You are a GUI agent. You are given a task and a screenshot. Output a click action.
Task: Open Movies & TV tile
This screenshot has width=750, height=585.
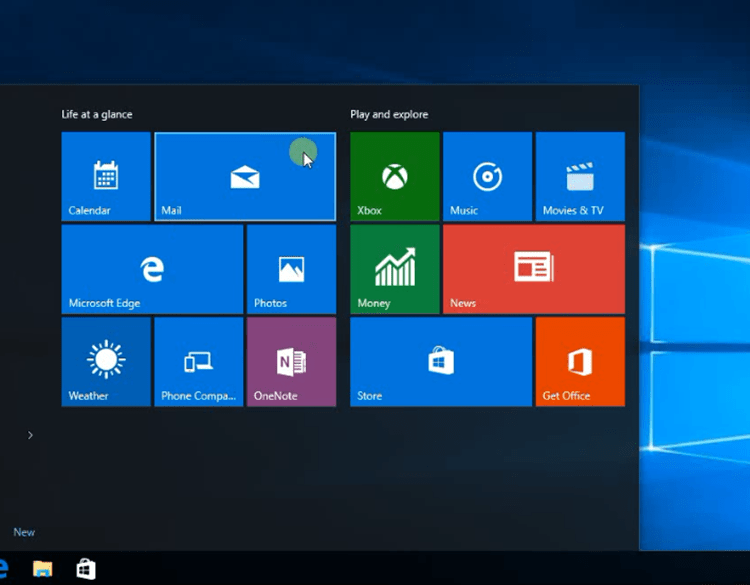point(580,177)
